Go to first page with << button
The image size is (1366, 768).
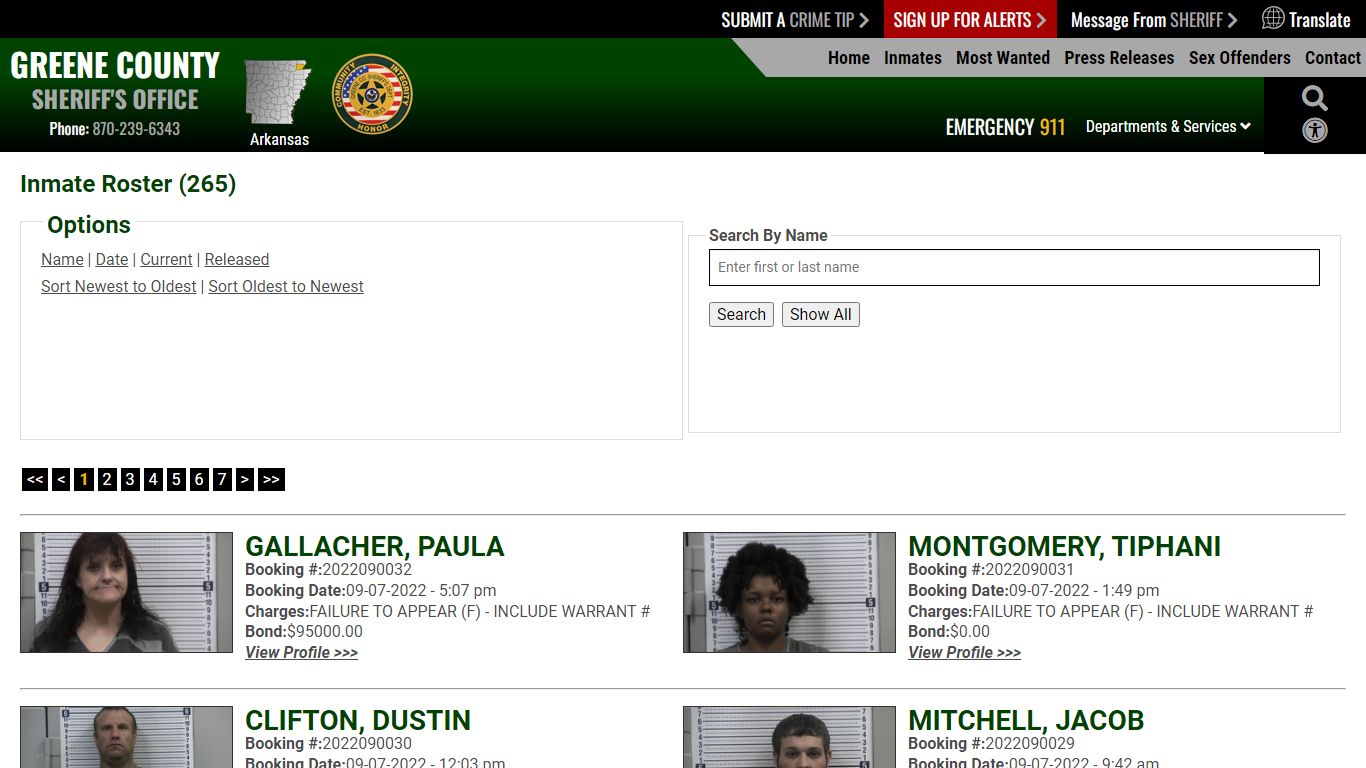tap(35, 479)
